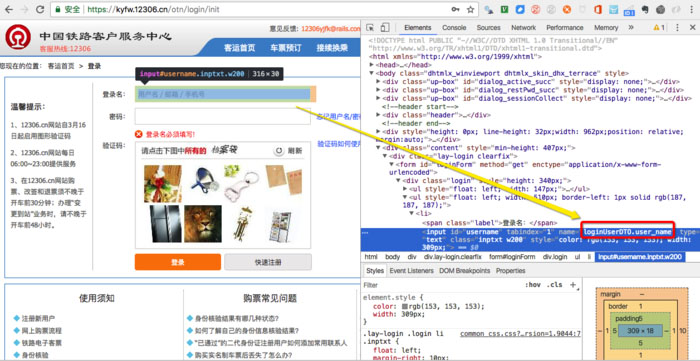The image size is (700, 361).
Task: Click the 快速注册 button
Action: click(268, 262)
